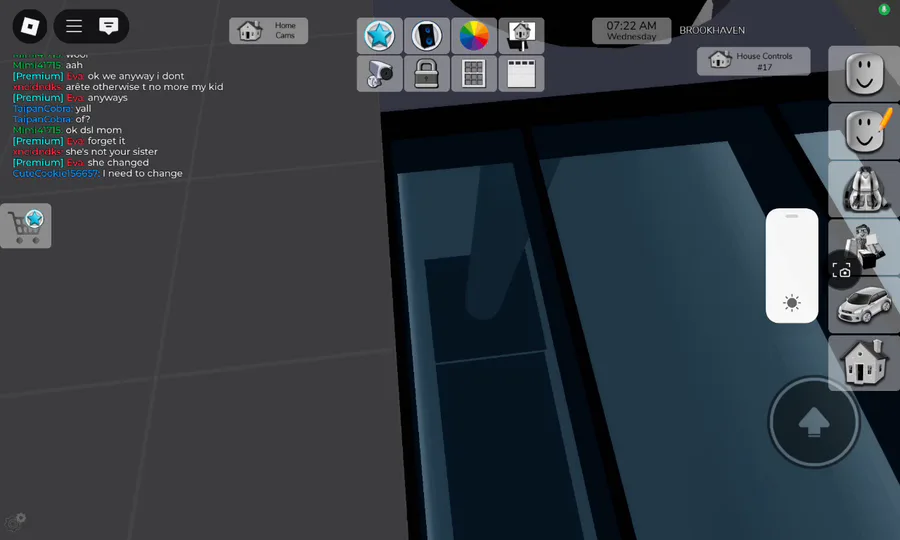
Task: Adjust the brightness slider
Action: 792,266
